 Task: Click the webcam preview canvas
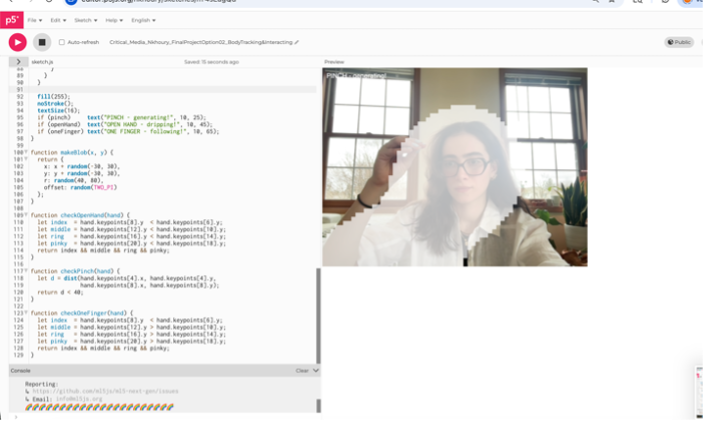coord(455,167)
